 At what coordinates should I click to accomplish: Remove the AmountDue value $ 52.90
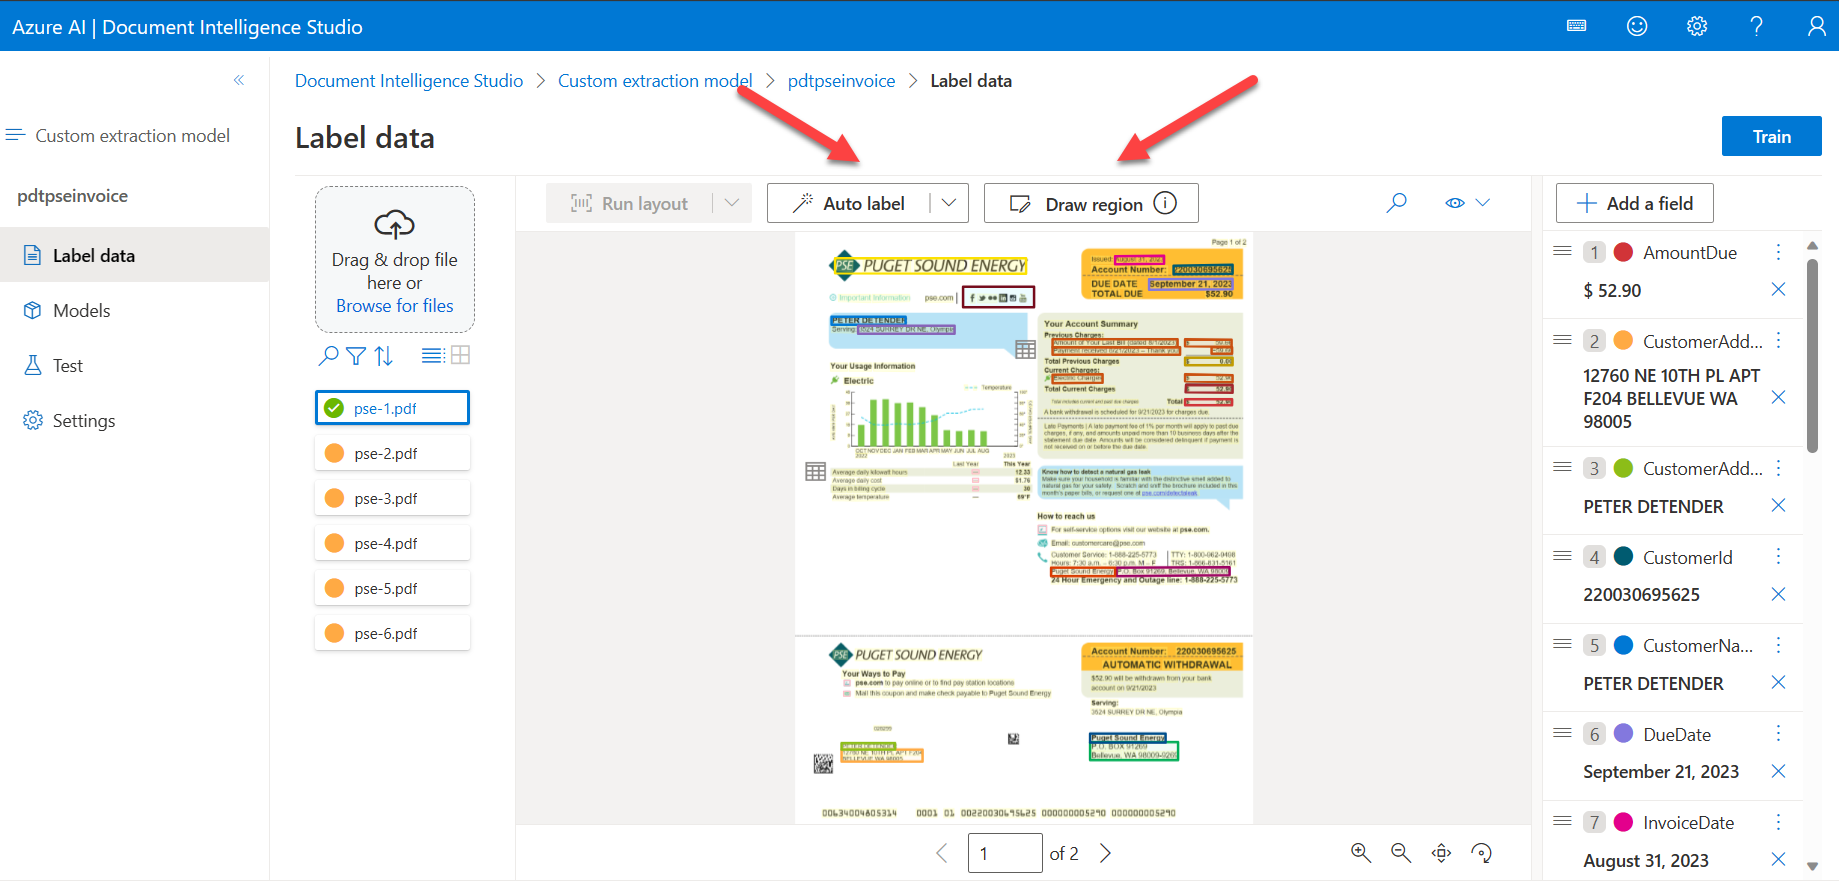tap(1778, 290)
